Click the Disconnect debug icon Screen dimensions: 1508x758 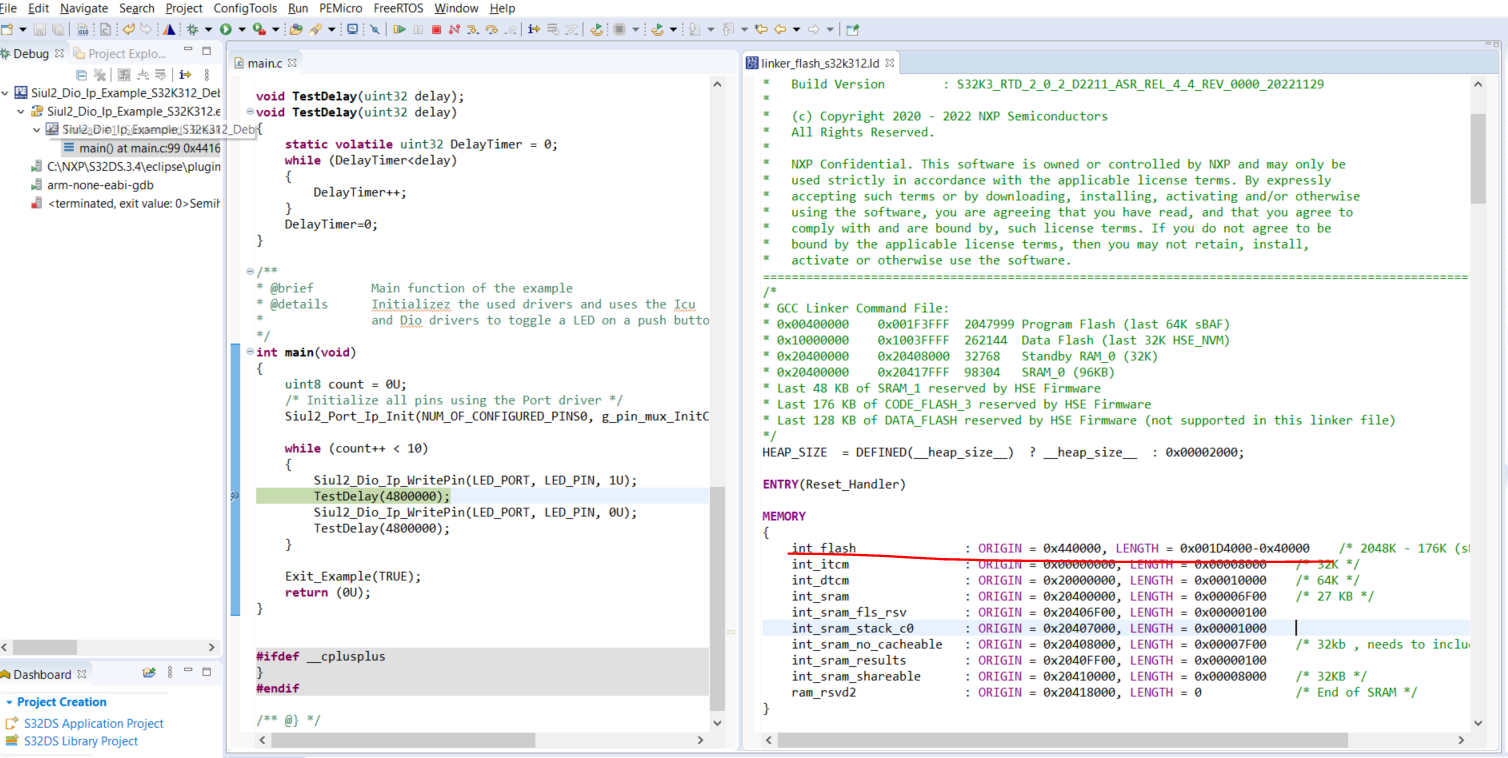455,29
